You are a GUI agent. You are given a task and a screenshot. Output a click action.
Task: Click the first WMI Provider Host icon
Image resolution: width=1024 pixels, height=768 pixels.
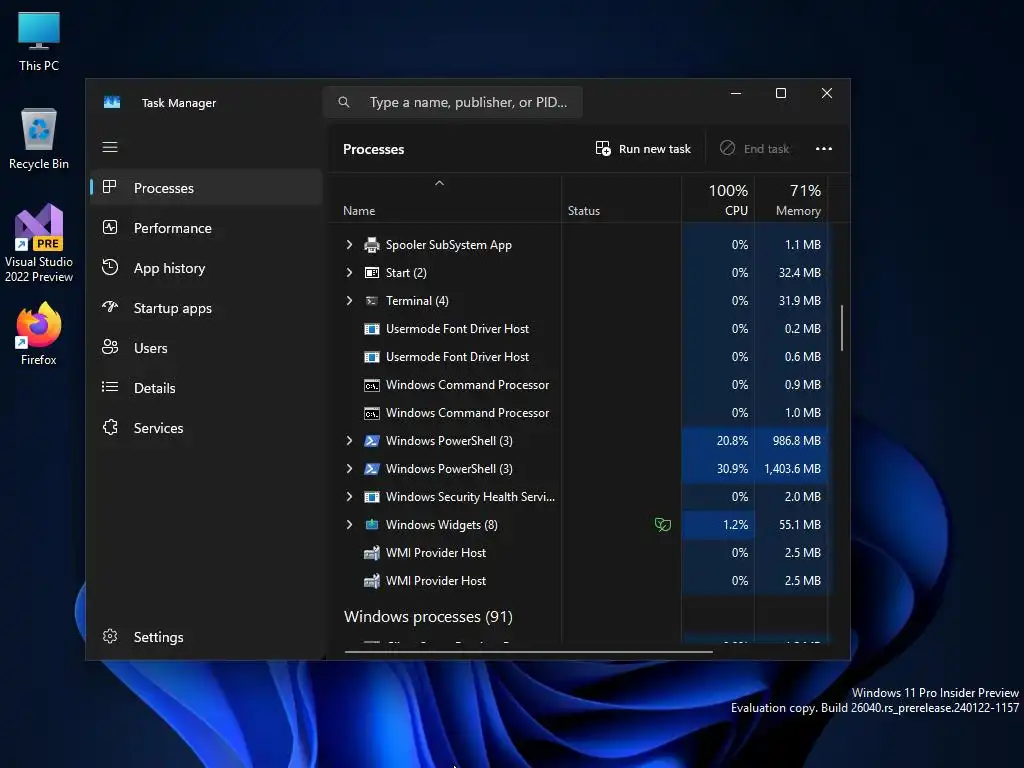point(372,553)
